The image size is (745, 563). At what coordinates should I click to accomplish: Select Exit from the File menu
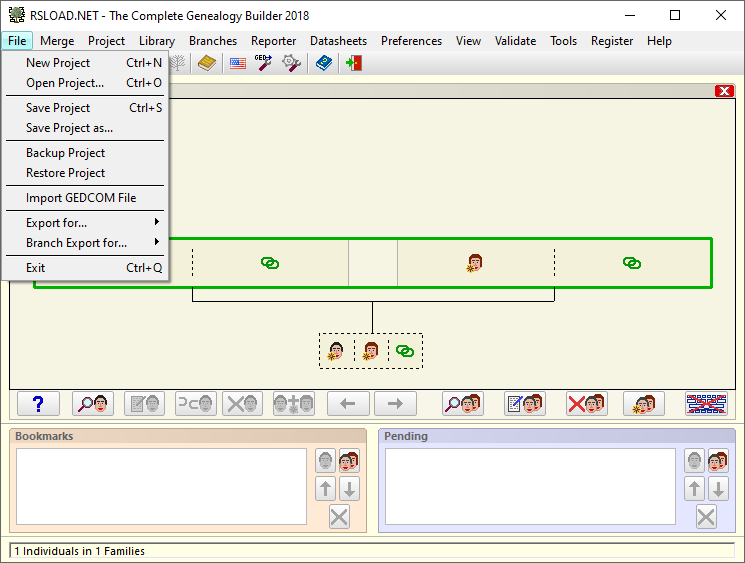point(85,268)
